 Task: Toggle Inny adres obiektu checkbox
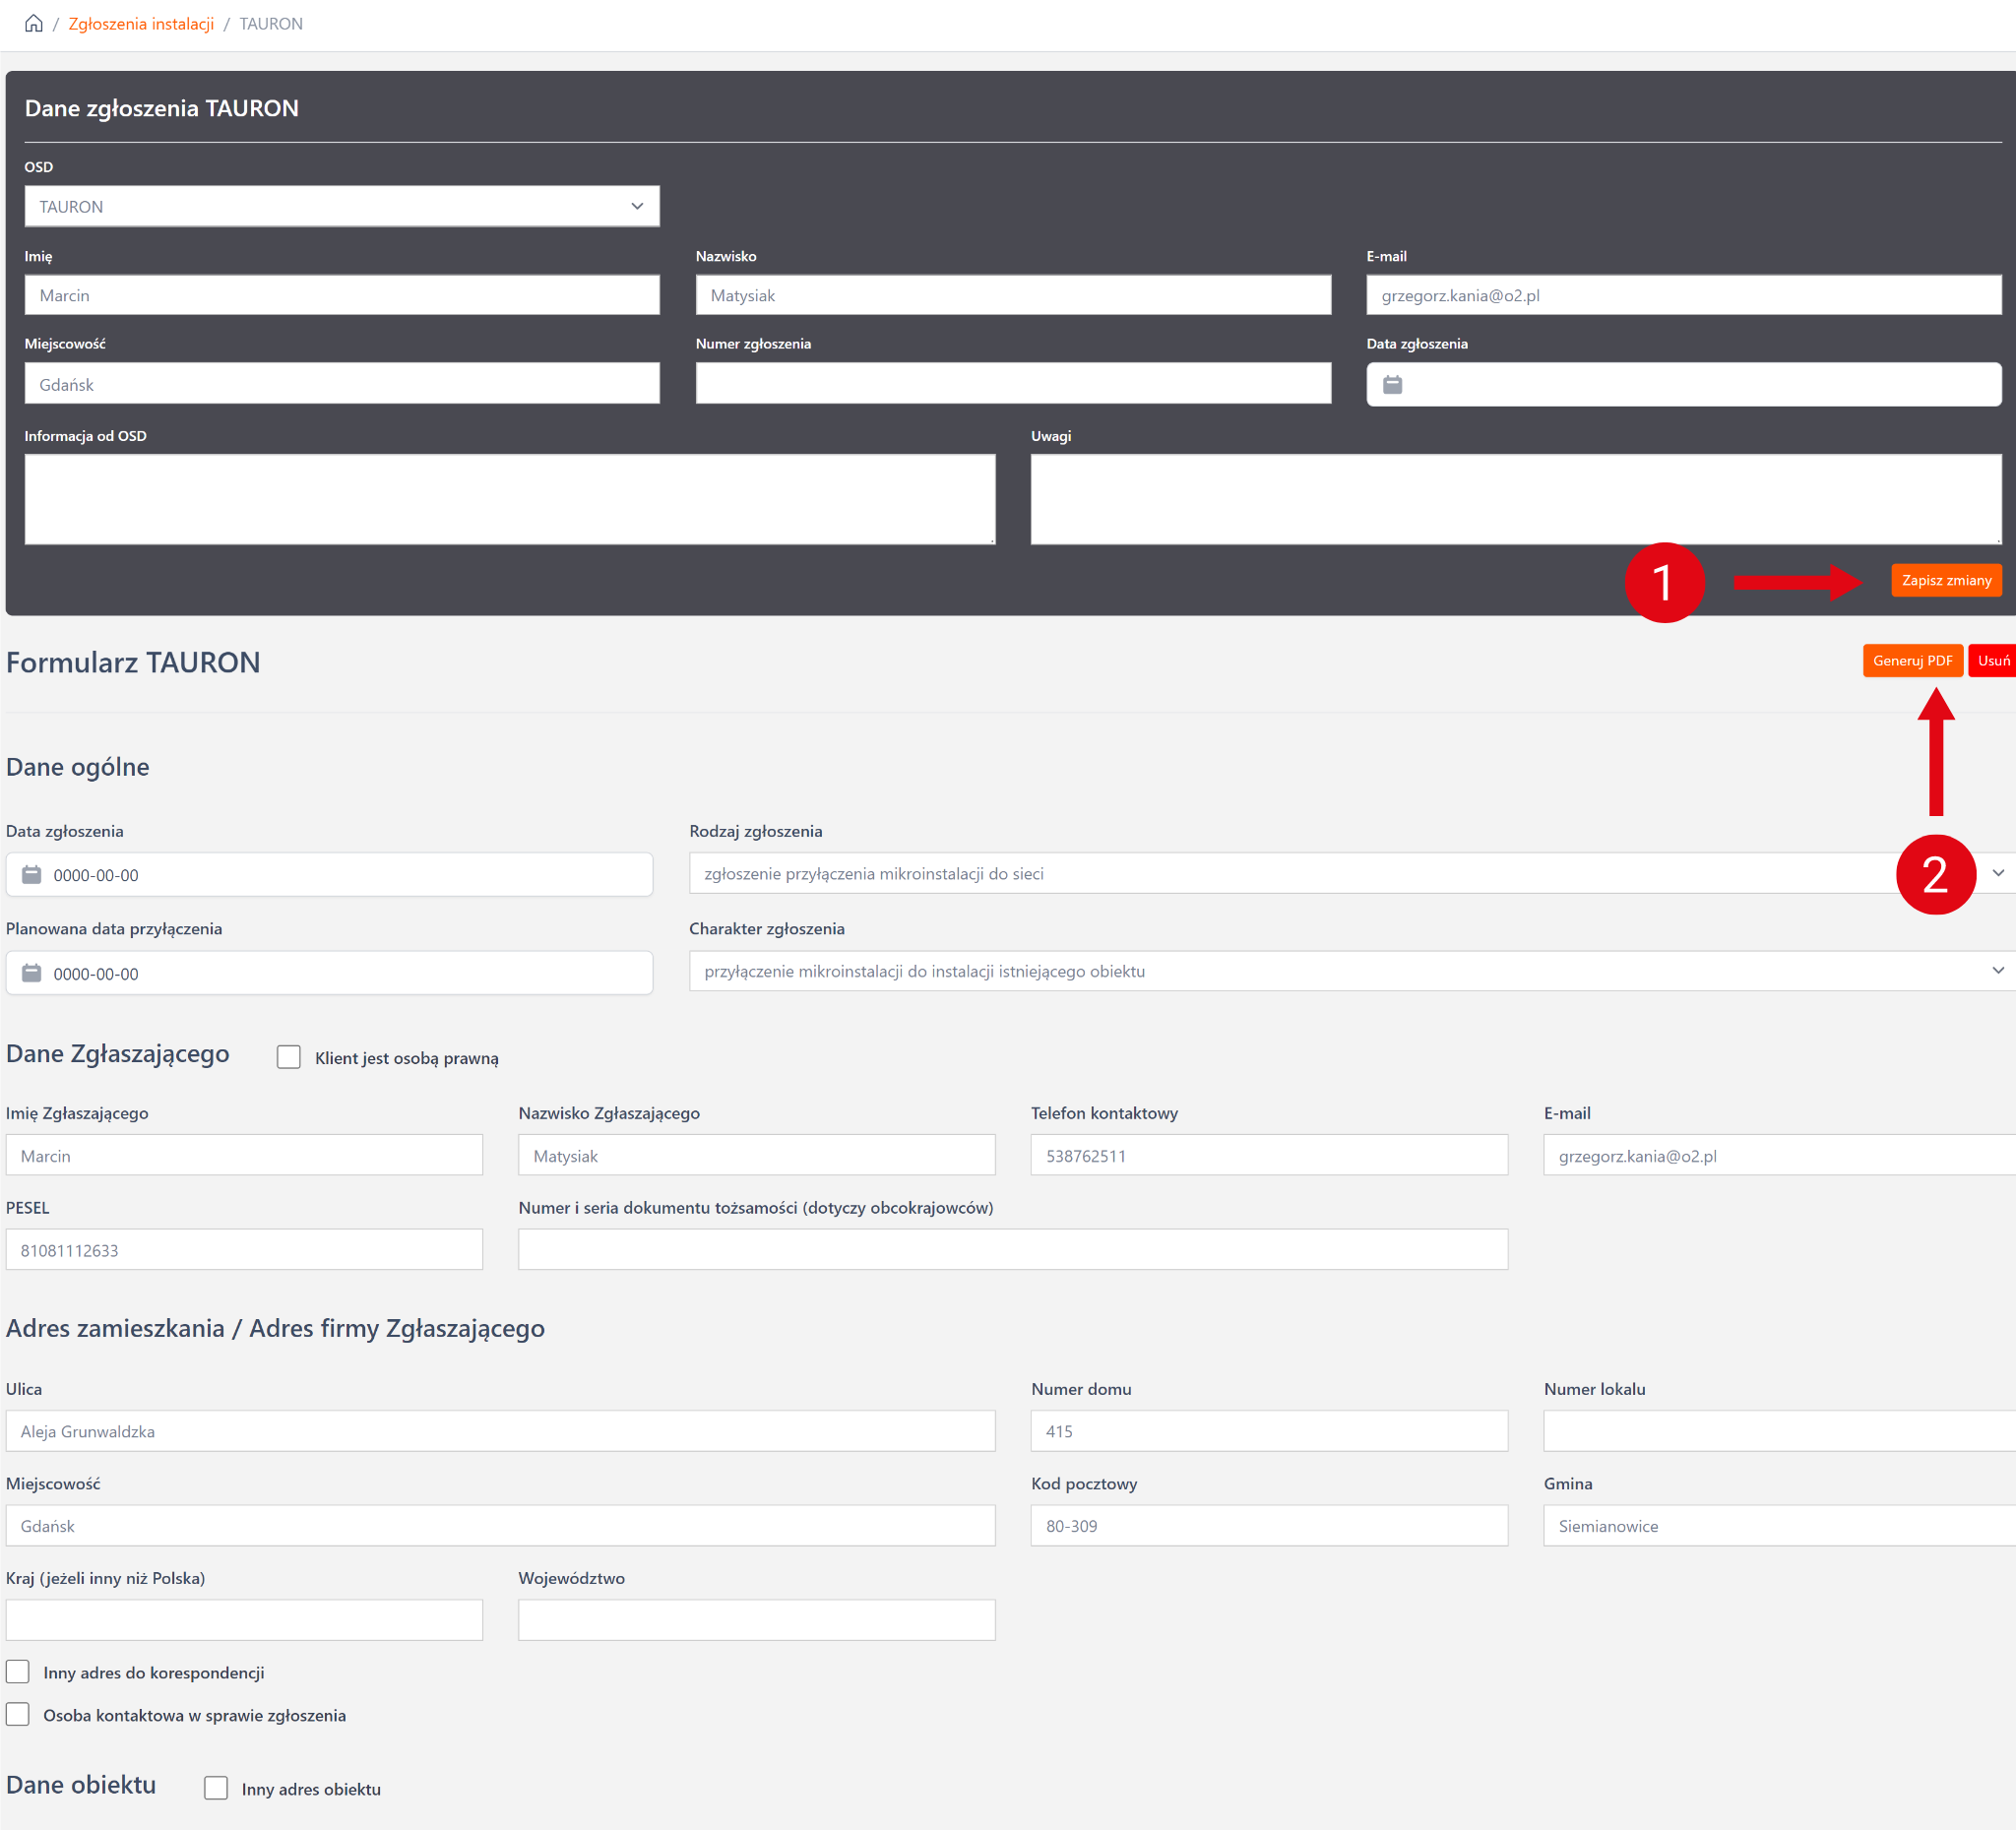tap(216, 1788)
